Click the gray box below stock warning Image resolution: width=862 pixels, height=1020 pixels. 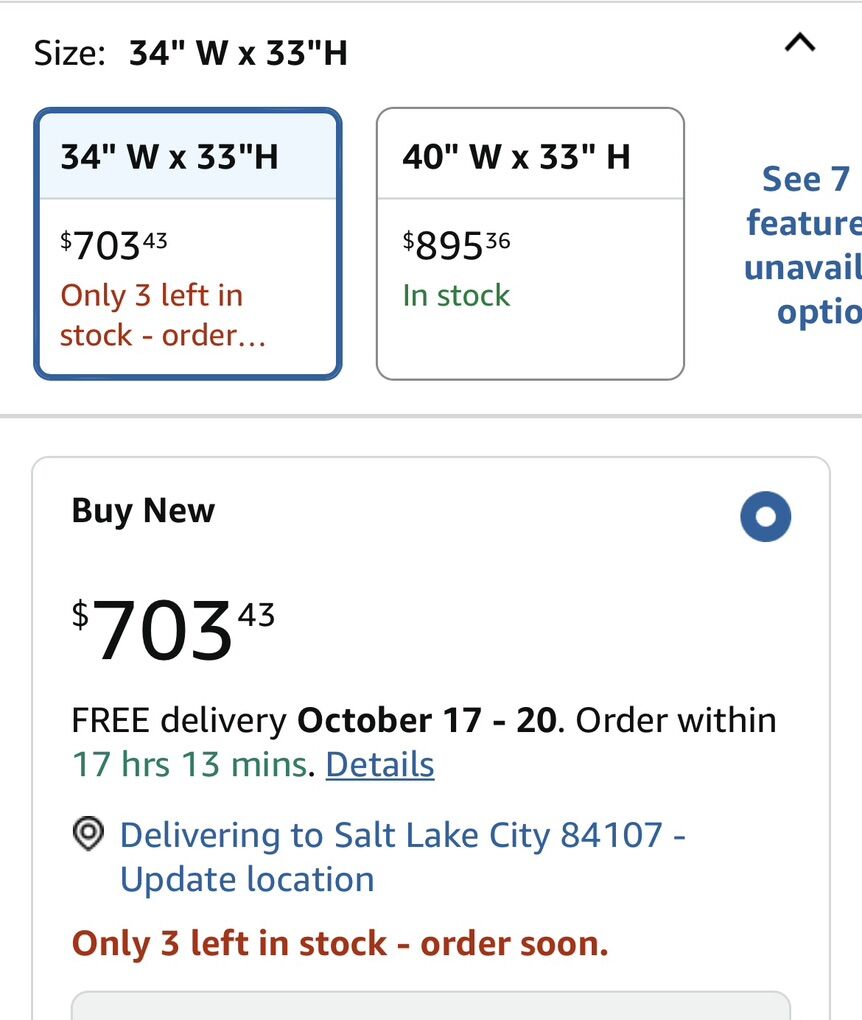pyautogui.click(x=430, y=1004)
